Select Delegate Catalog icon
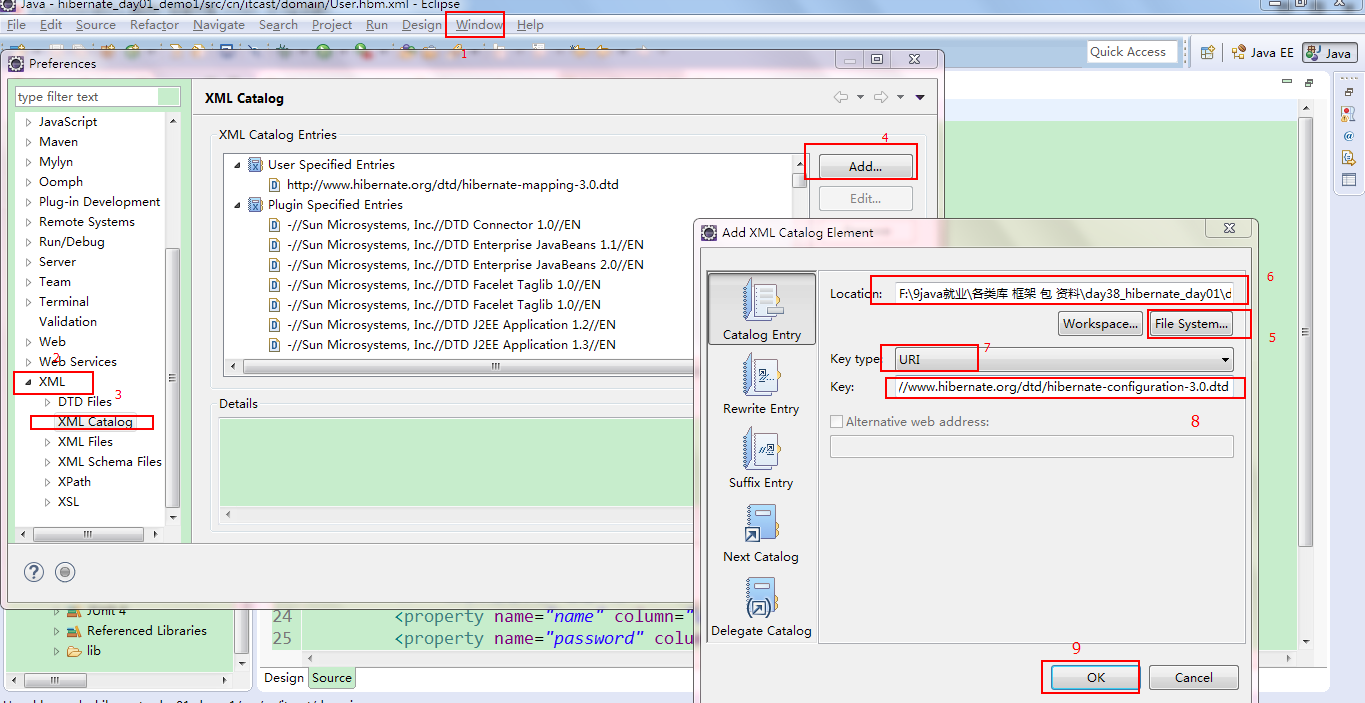1365x703 pixels. click(x=761, y=597)
